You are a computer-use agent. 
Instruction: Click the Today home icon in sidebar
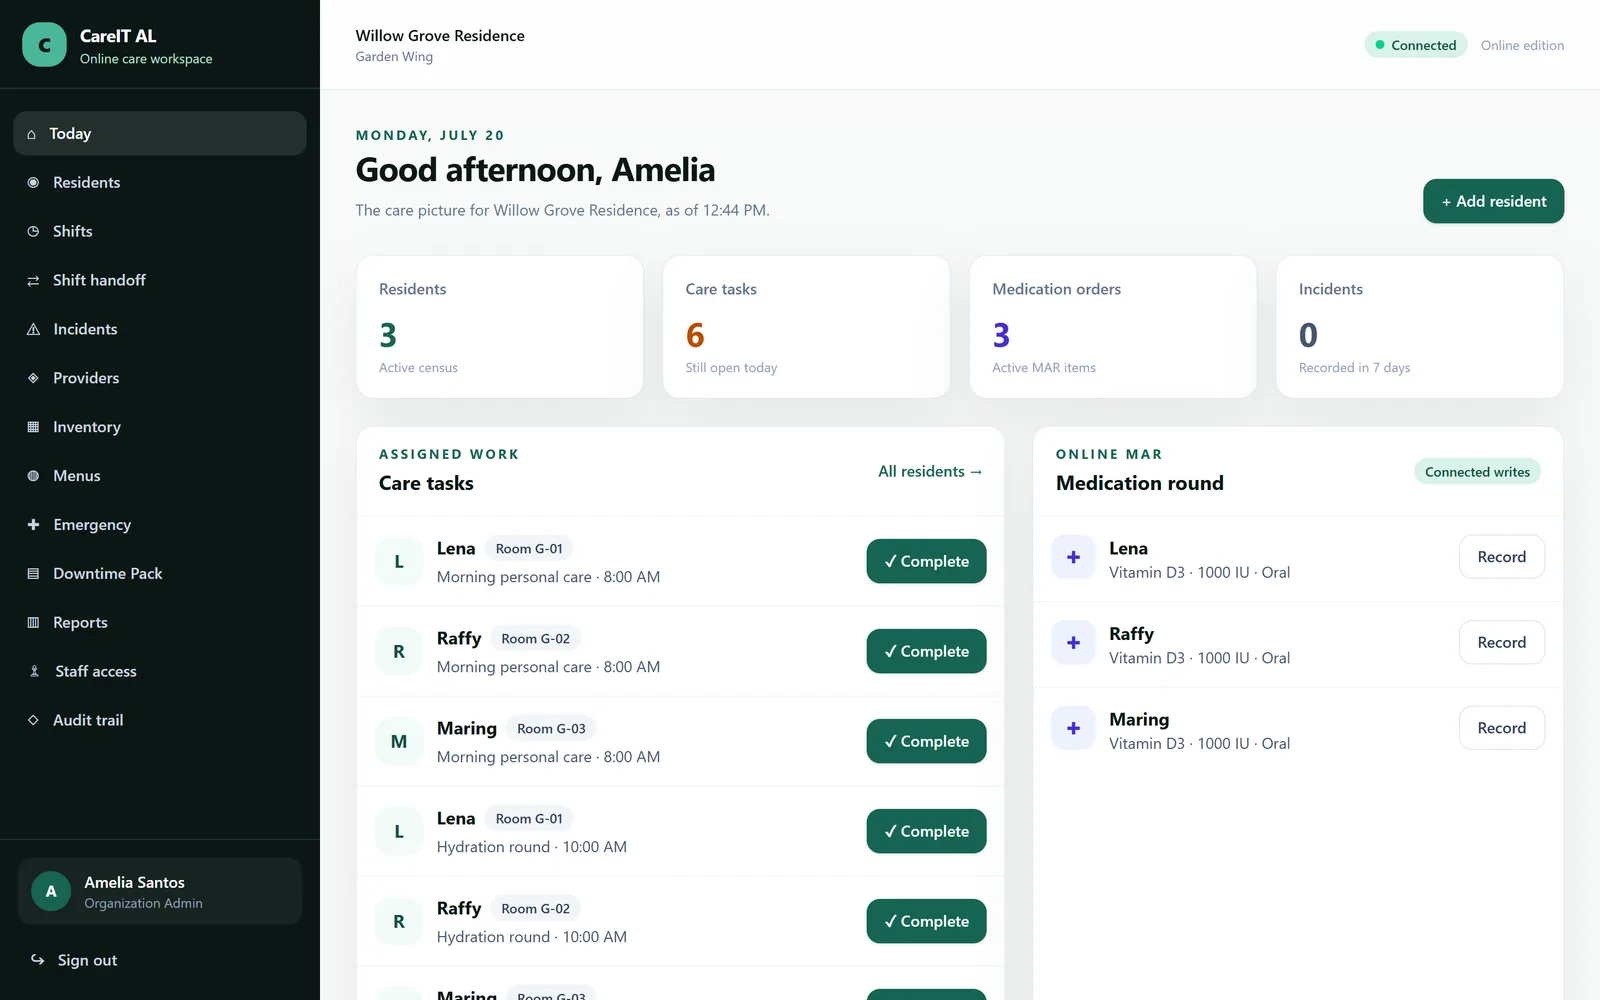32,134
